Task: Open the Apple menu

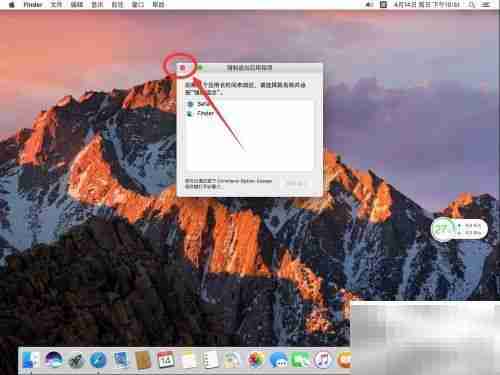Action: tap(12, 5)
